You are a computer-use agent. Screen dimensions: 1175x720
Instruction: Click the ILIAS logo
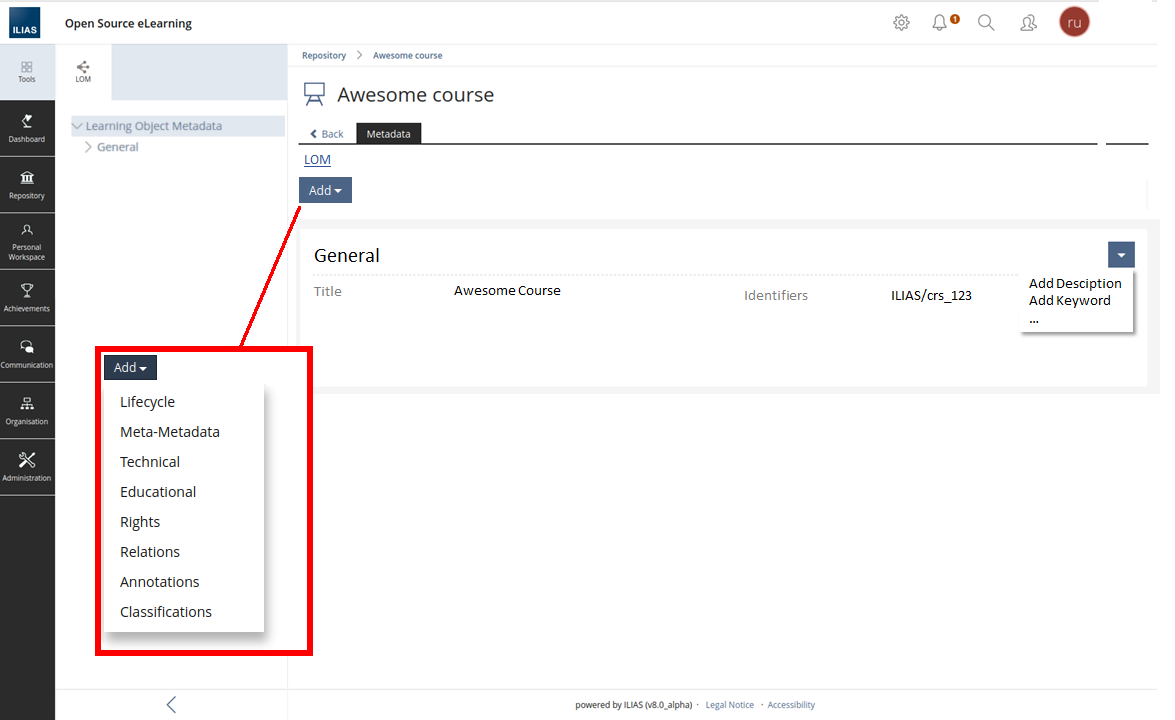tap(25, 22)
